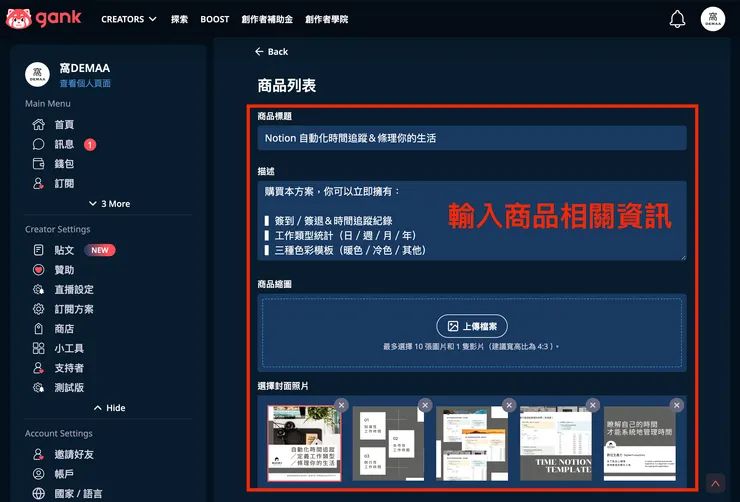This screenshot has width=740, height=502.
Task: Remove the third cover photo thumbnail
Action: (x=509, y=405)
